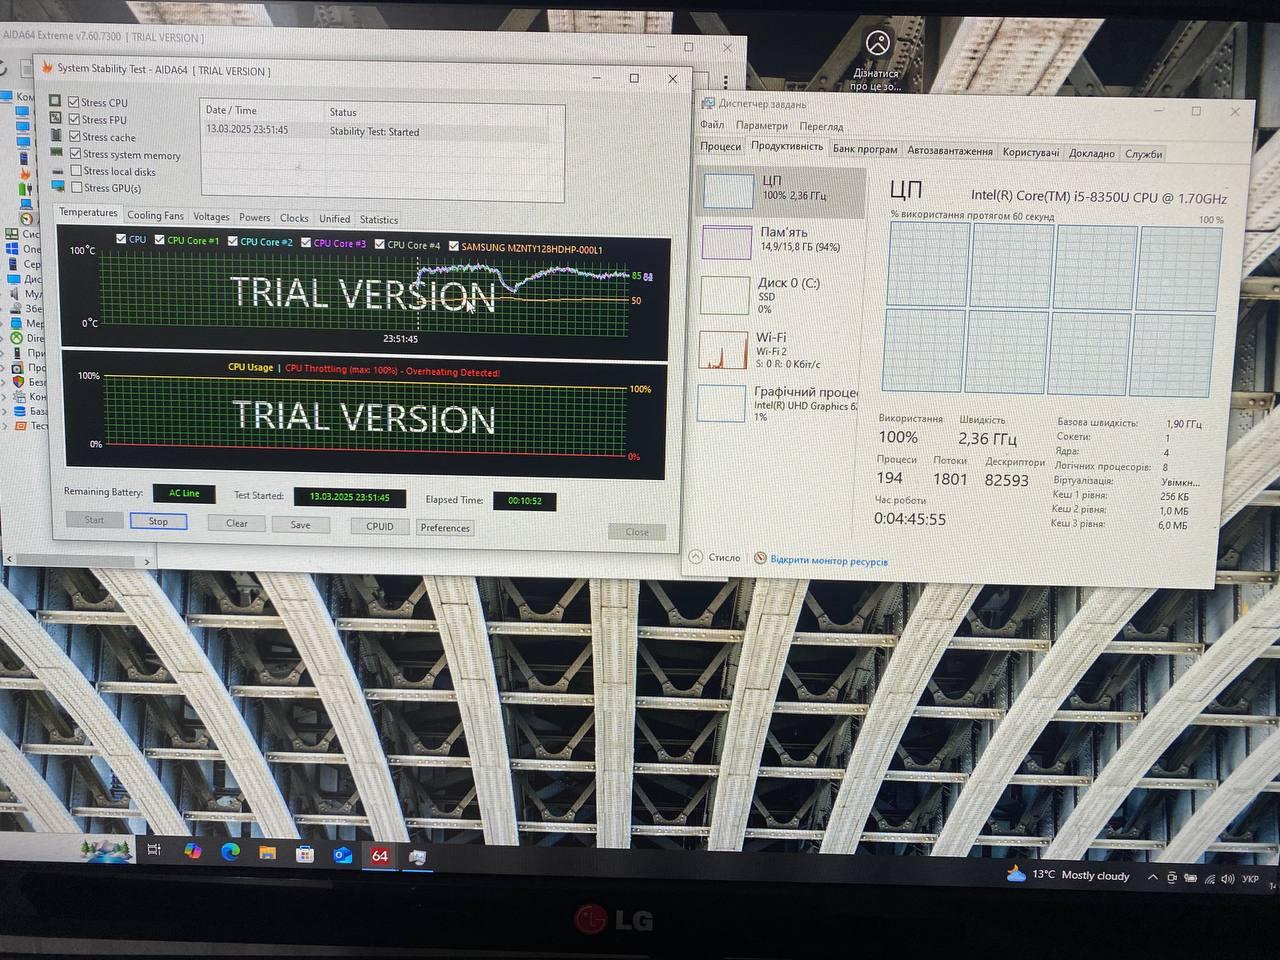Launch Copilot from the taskbar

192,851
